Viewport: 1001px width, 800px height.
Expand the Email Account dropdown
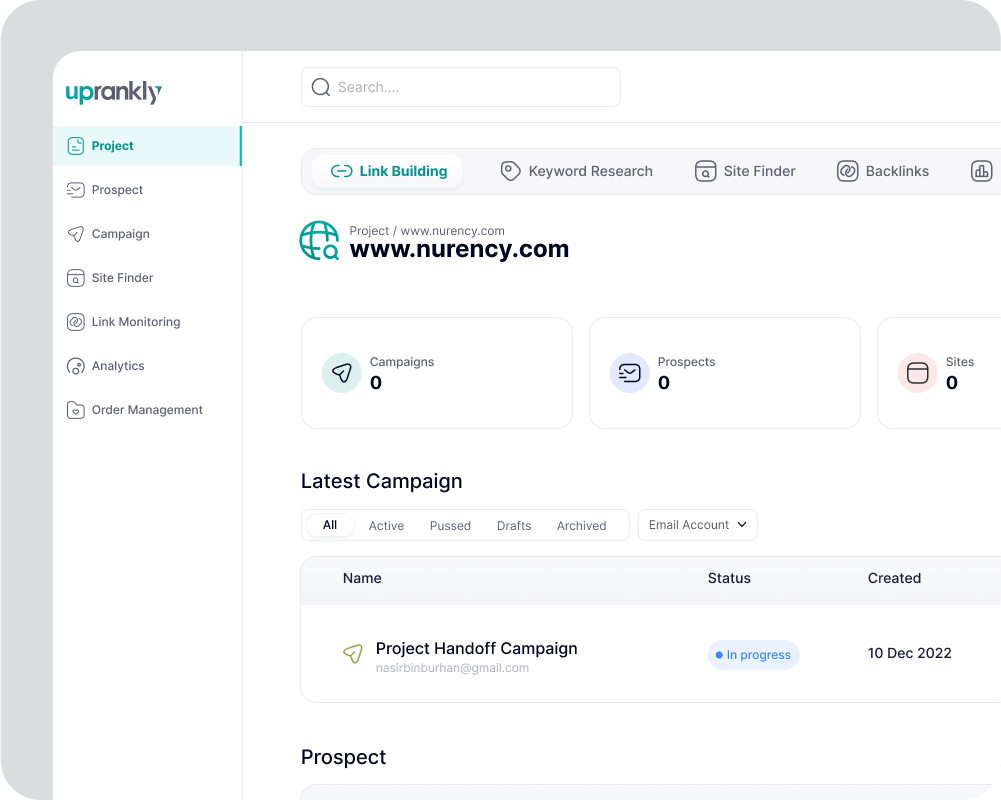pyautogui.click(x=697, y=525)
